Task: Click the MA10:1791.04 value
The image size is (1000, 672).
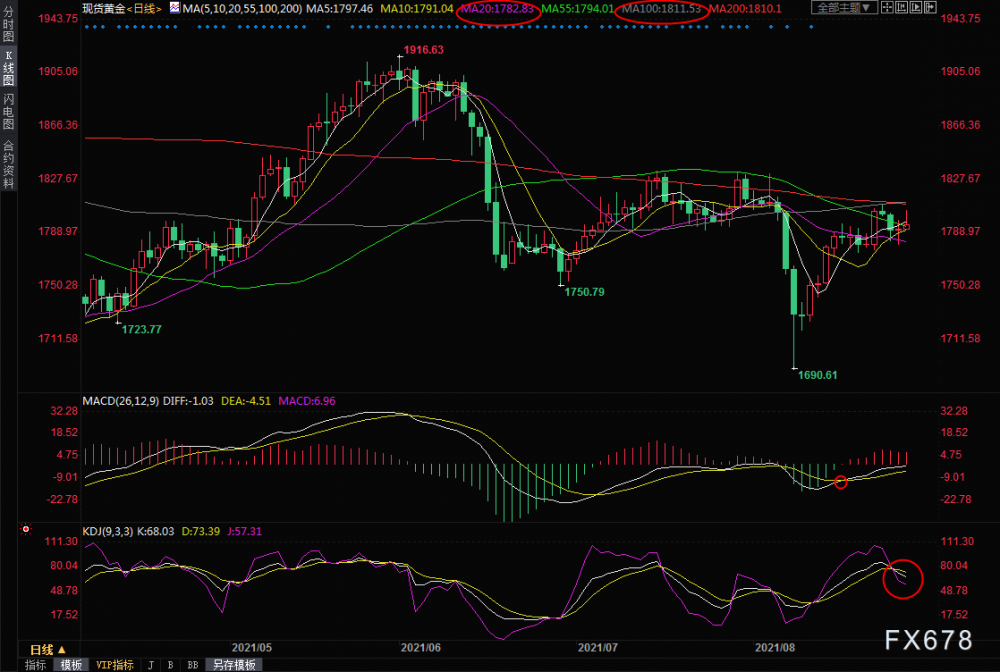Action: tap(416, 8)
